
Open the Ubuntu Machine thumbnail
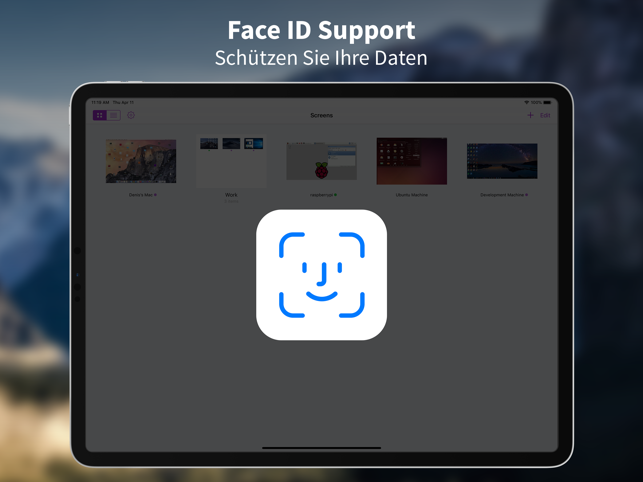pyautogui.click(x=412, y=161)
